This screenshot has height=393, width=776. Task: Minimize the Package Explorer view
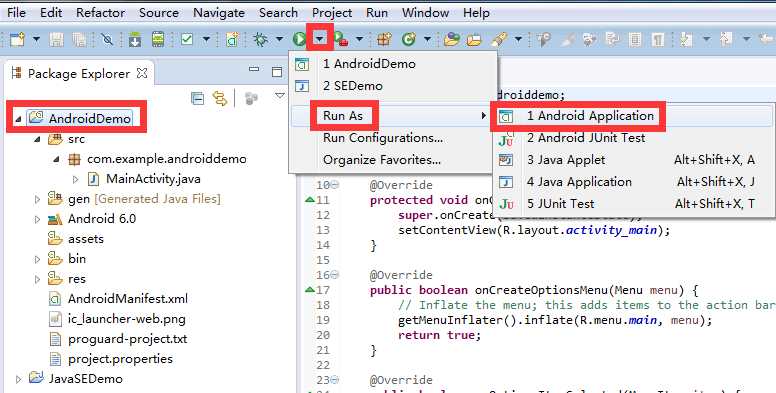[254, 69]
